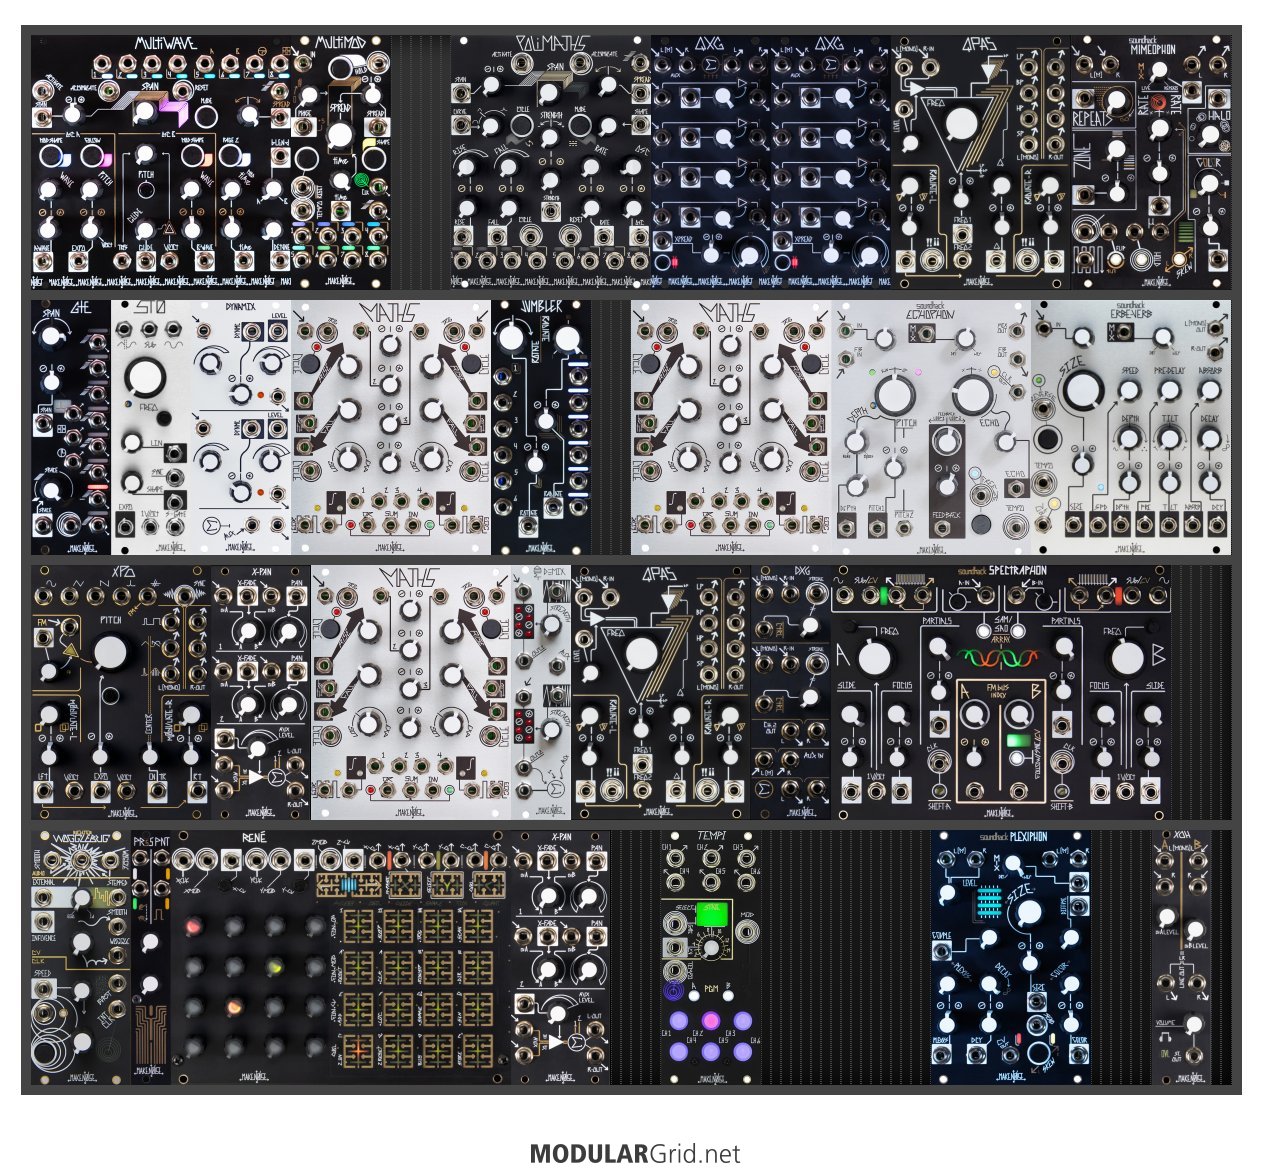Screen dimensions: 1272x1175
Task: Select the Bemix module beside third-row Maths
Action: [x=541, y=693]
